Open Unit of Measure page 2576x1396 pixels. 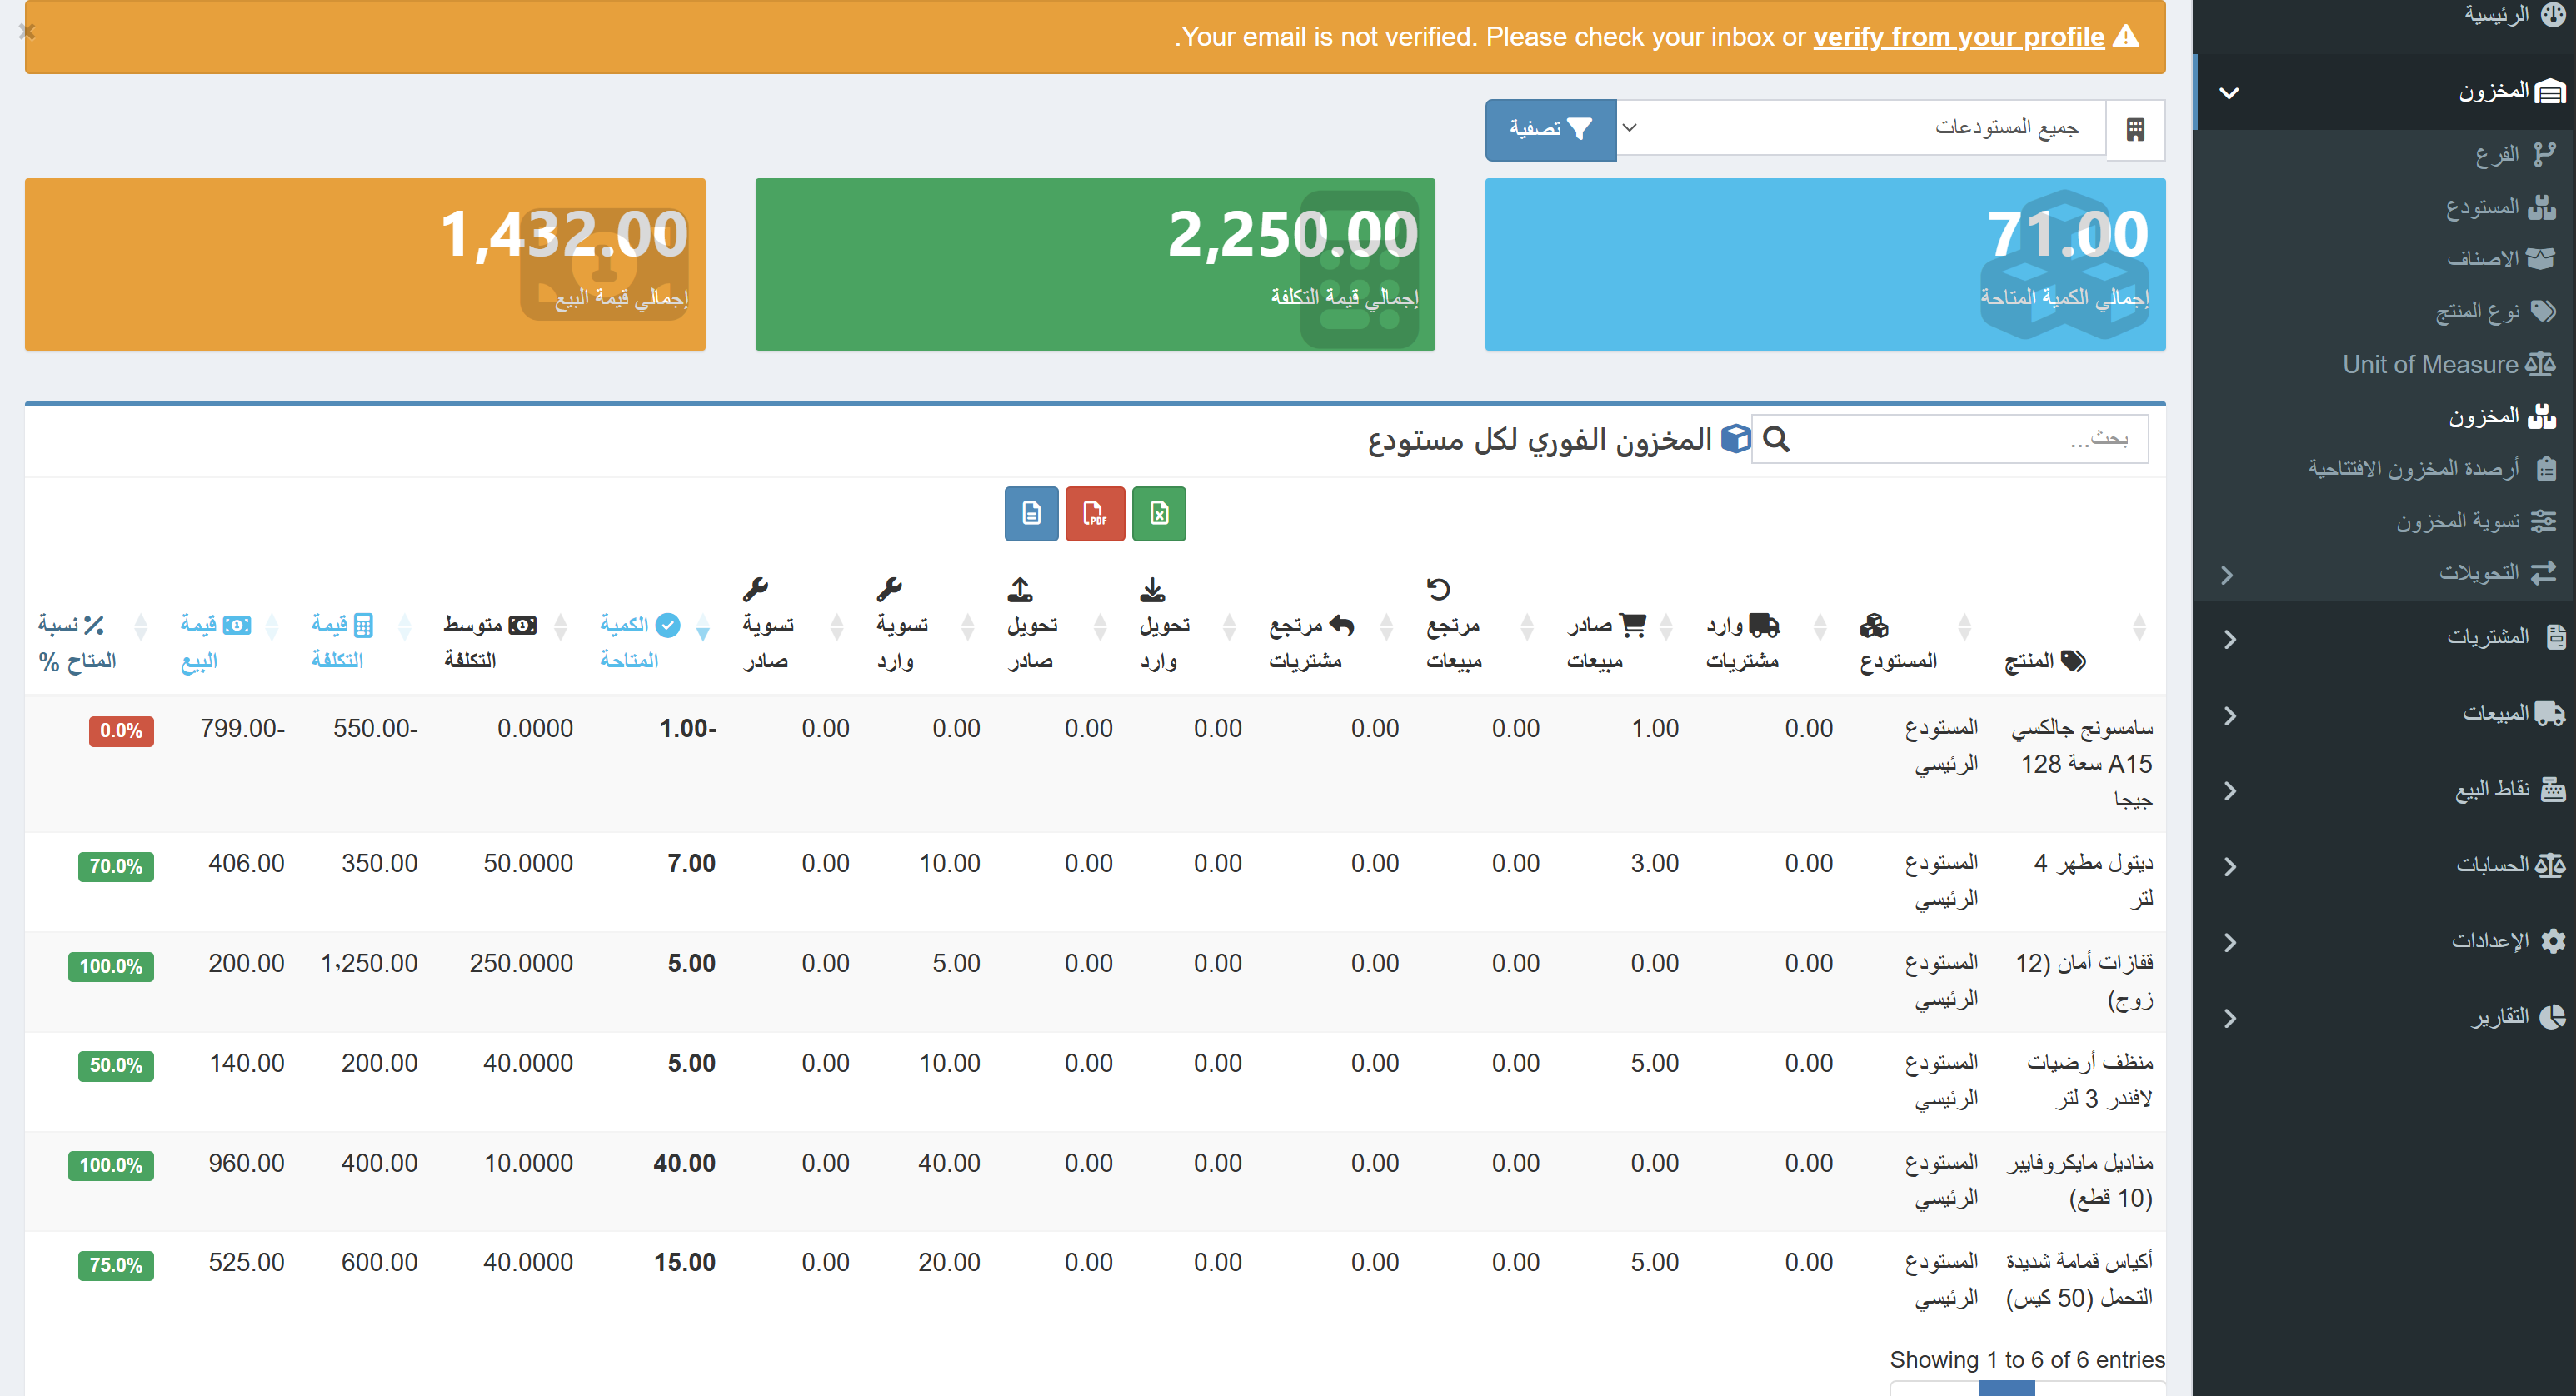2385,364
